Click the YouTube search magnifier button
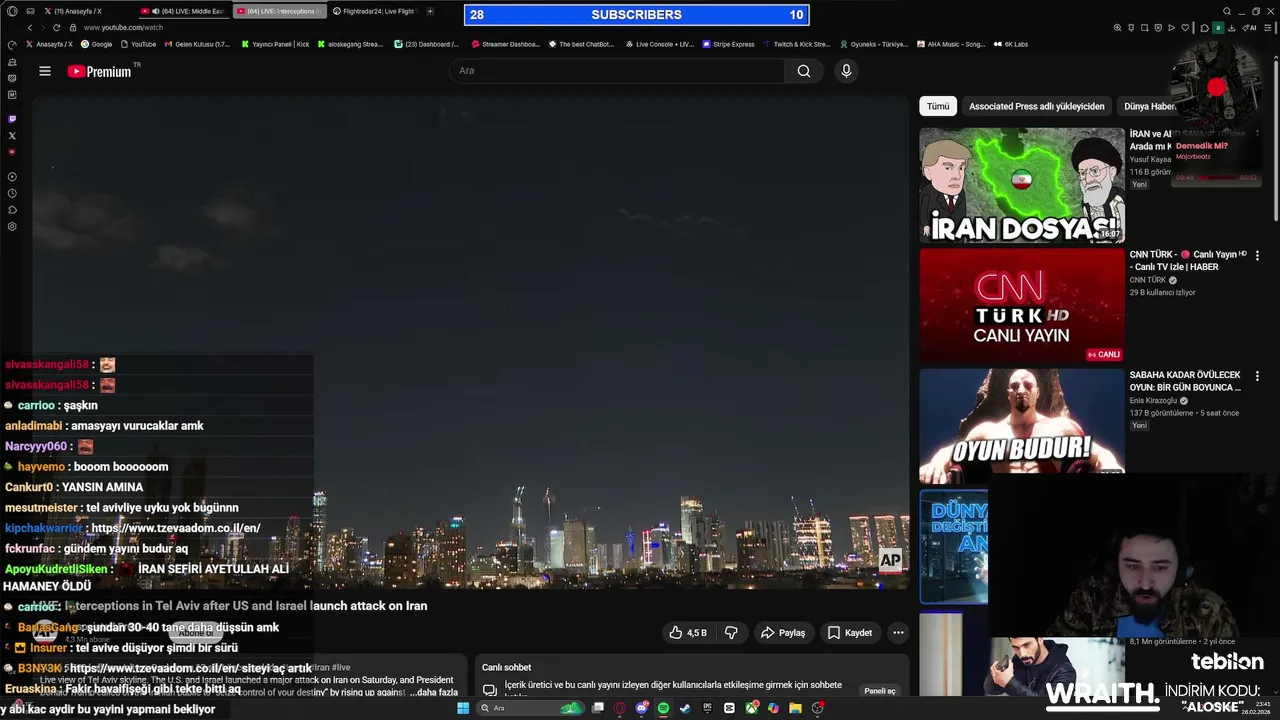1280x720 pixels. click(804, 71)
